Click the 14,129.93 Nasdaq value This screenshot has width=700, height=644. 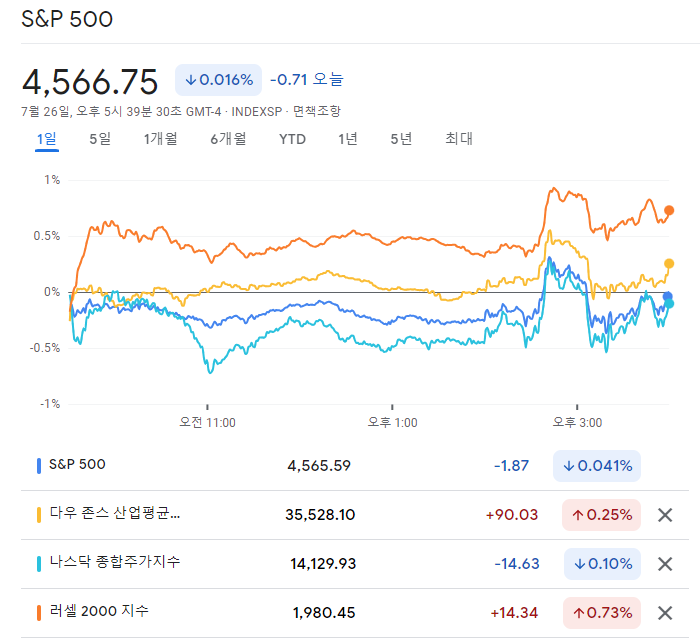pyautogui.click(x=323, y=564)
